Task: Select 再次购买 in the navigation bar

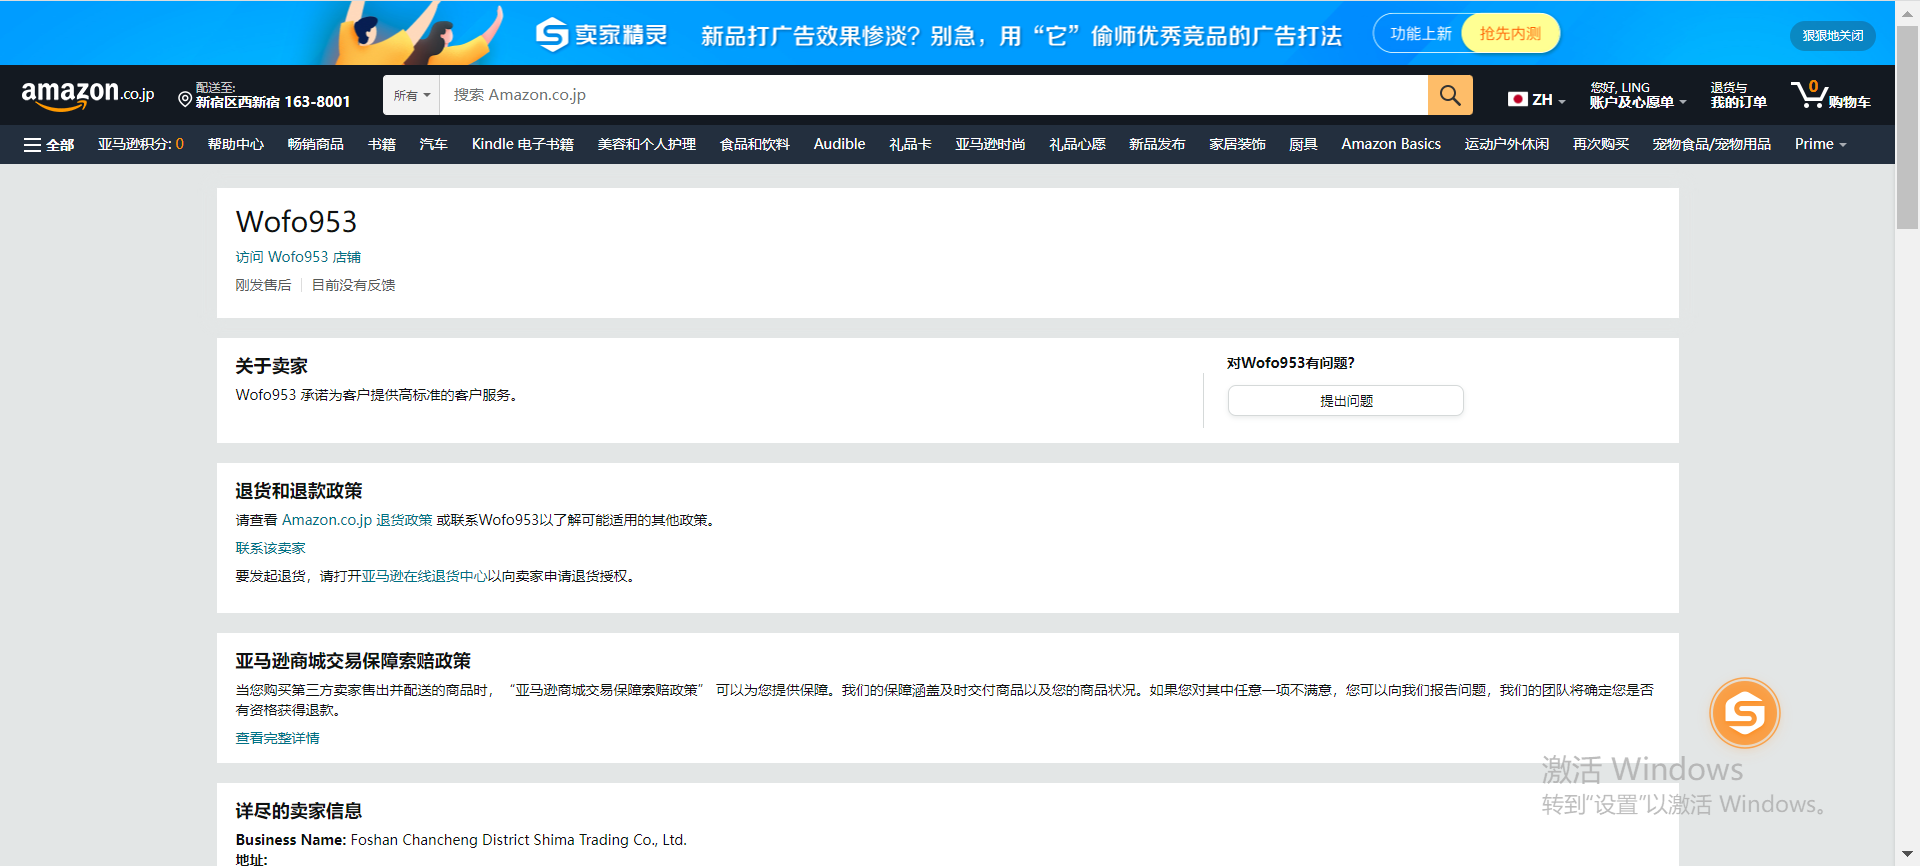Action: click(x=1601, y=144)
